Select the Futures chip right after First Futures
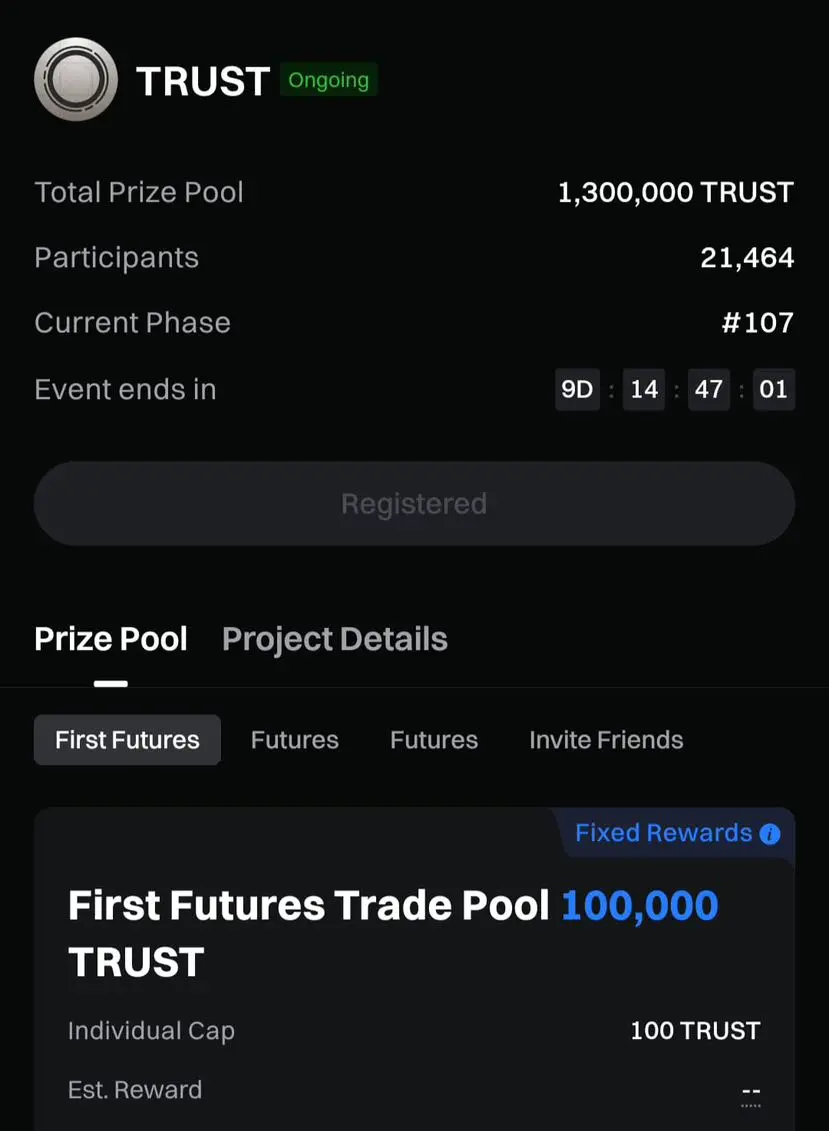The height and width of the screenshot is (1131, 829). (294, 740)
